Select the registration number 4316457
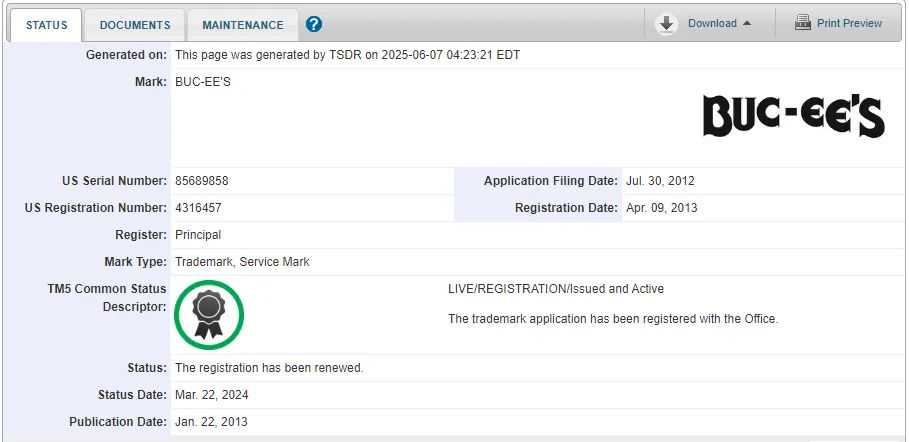Screen dimensions: 909x442 pos(198,208)
